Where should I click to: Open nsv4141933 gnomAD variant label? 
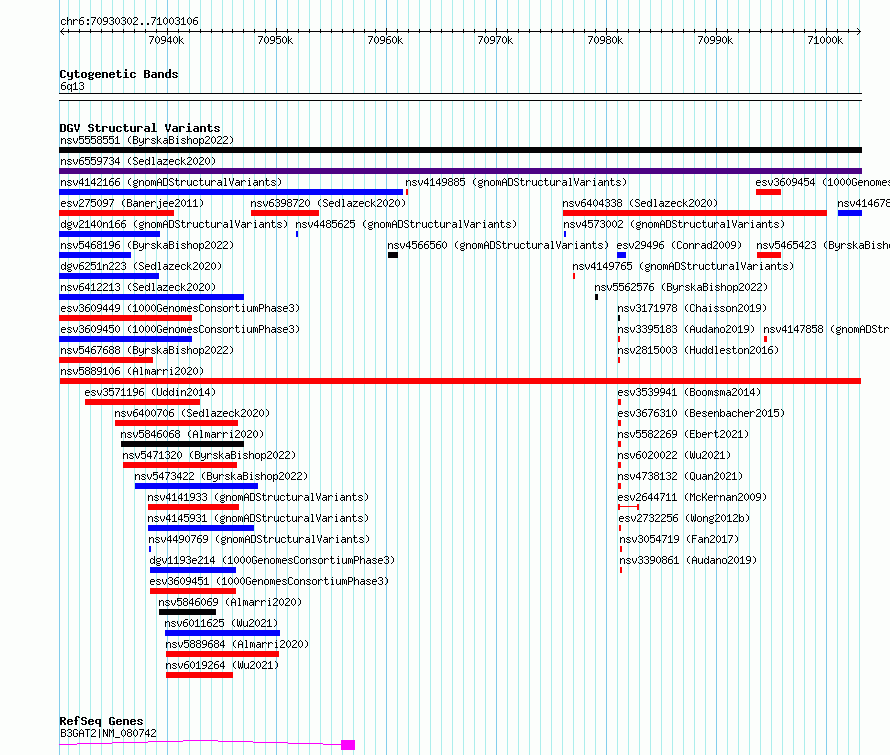(x=258, y=497)
